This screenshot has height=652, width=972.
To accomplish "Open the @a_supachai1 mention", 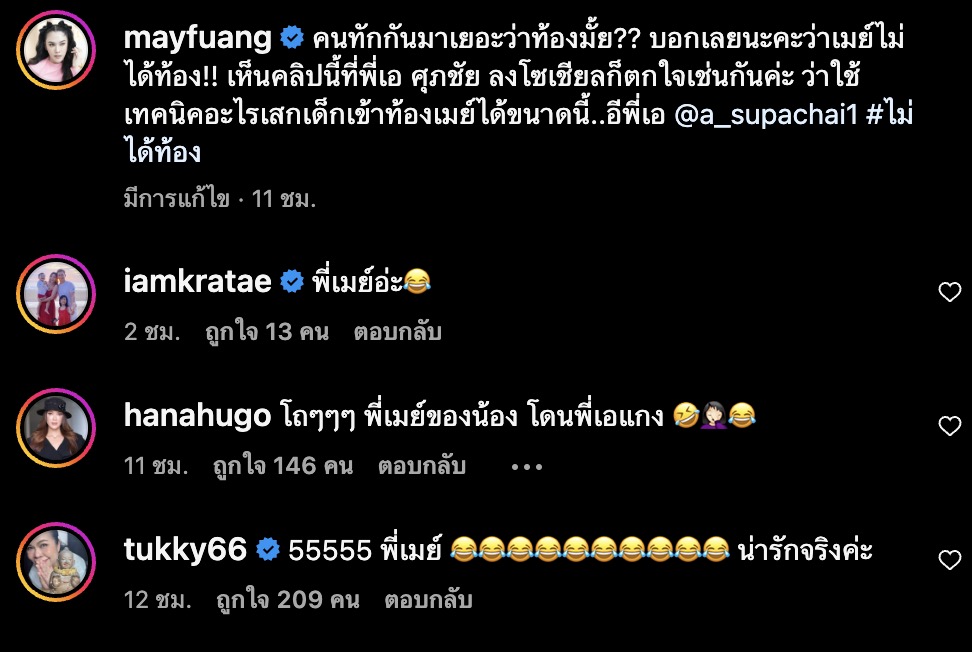I will [x=765, y=115].
